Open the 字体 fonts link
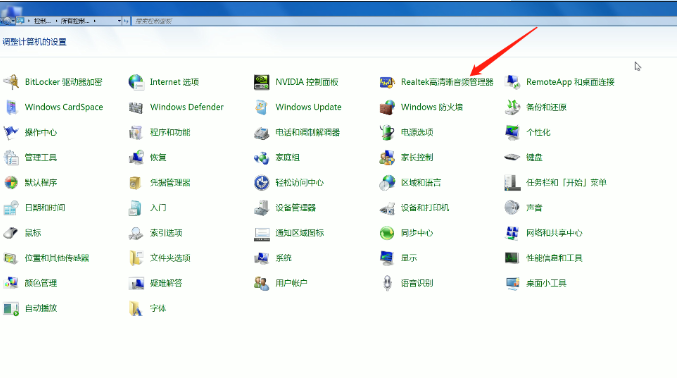 pos(158,308)
